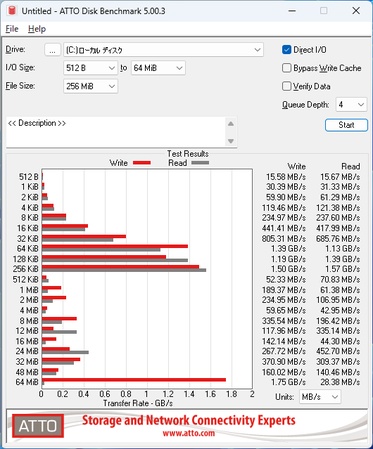The image size is (373, 449).
Task: Click the Write column header
Action: click(297, 166)
